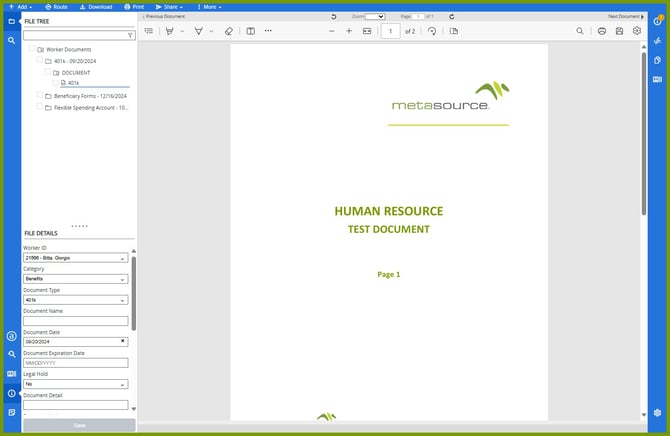The image size is (670, 436).
Task: Zoom out with the minus icon
Action: (332, 31)
